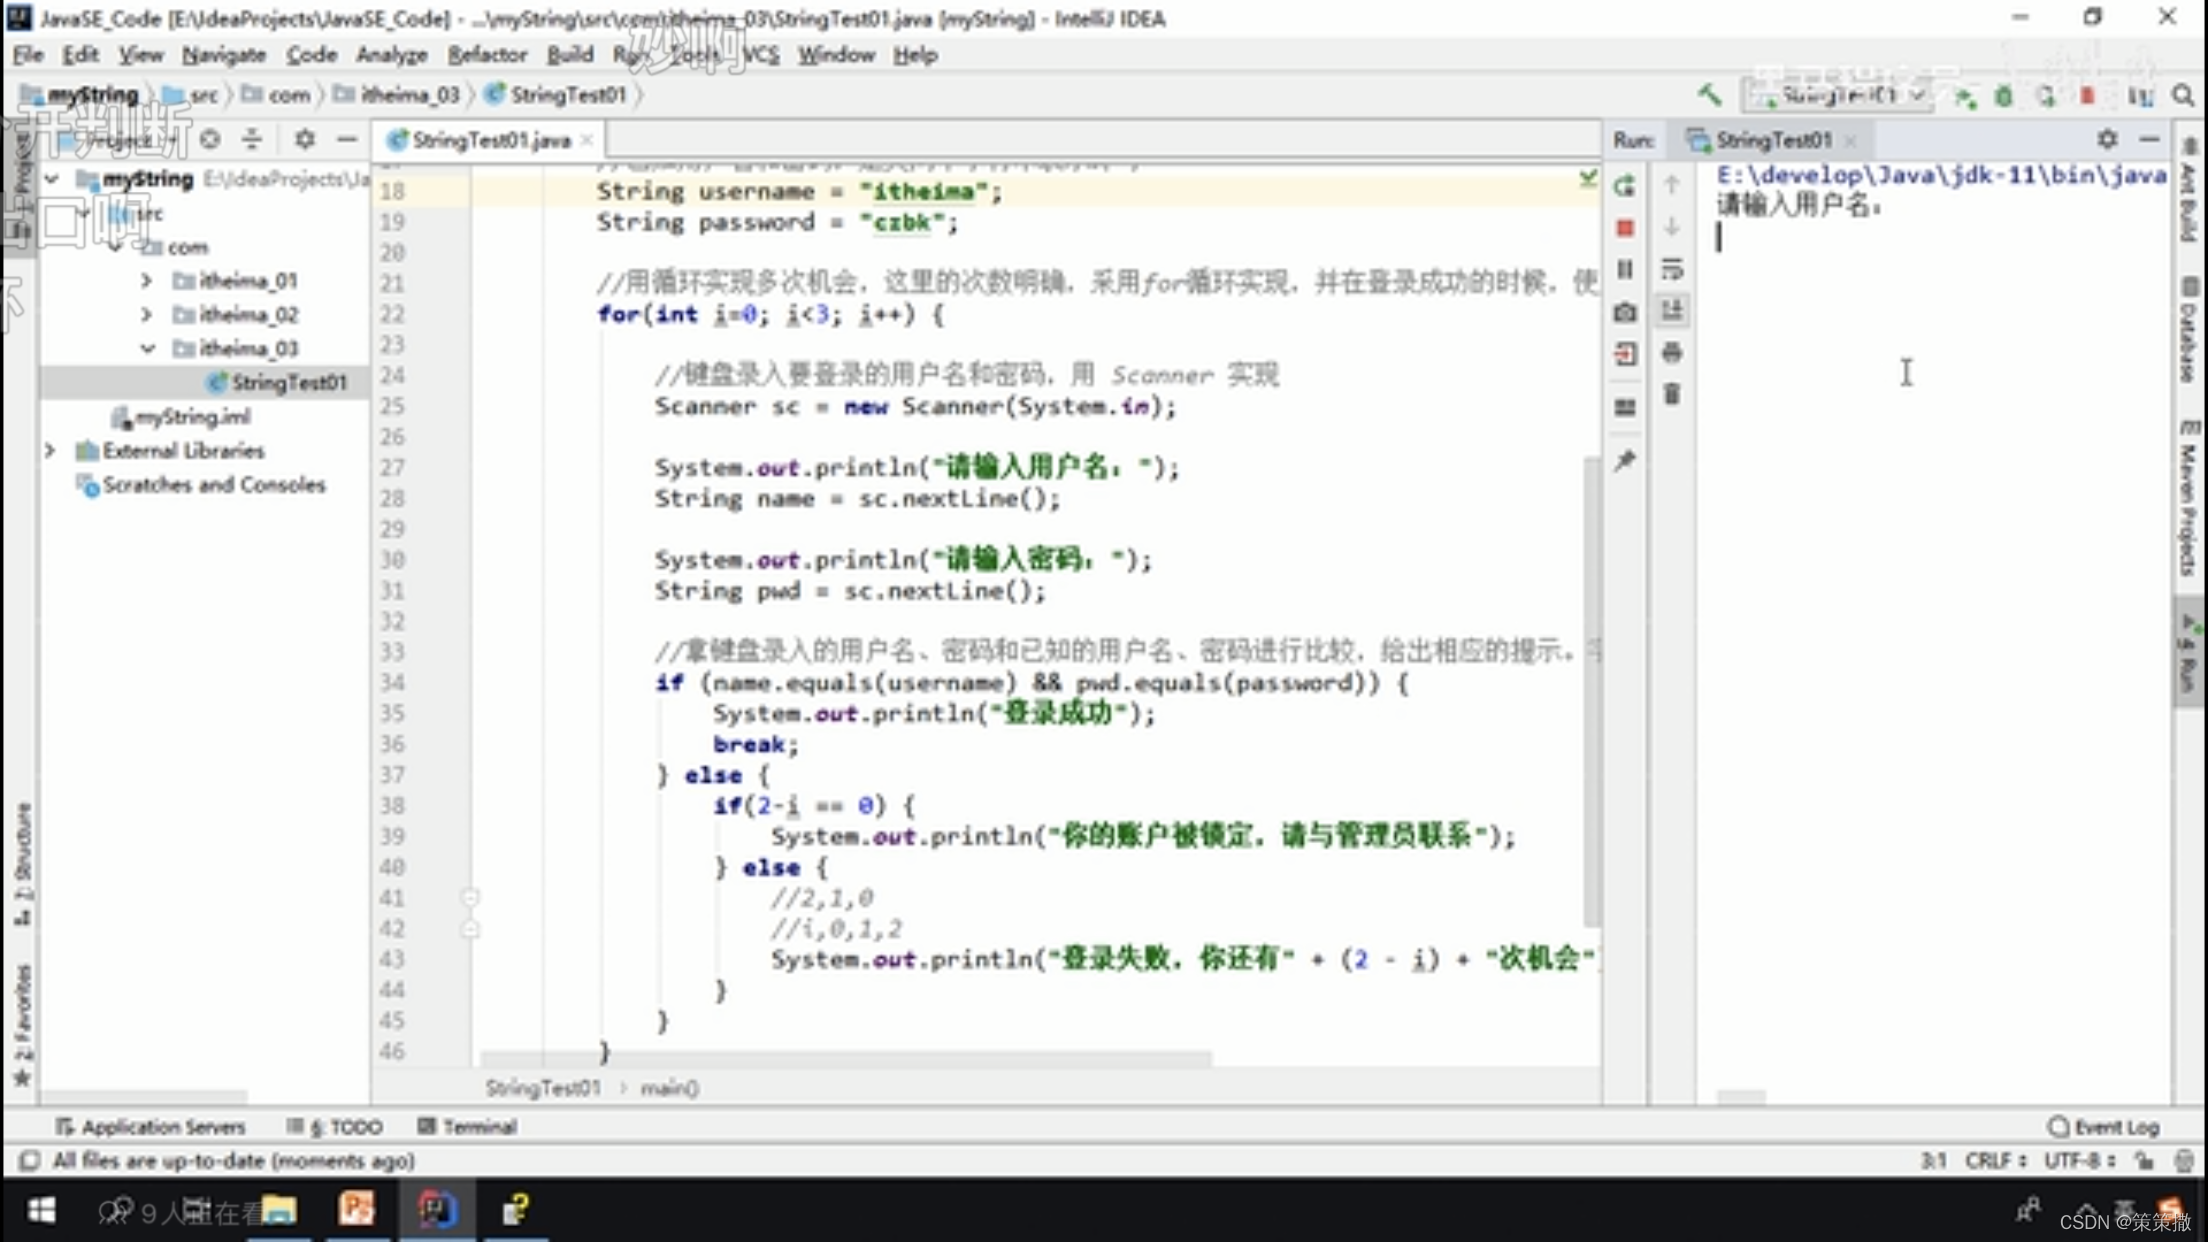The width and height of the screenshot is (2208, 1242).
Task: Open the Maven Projects side tab
Action: [2189, 498]
